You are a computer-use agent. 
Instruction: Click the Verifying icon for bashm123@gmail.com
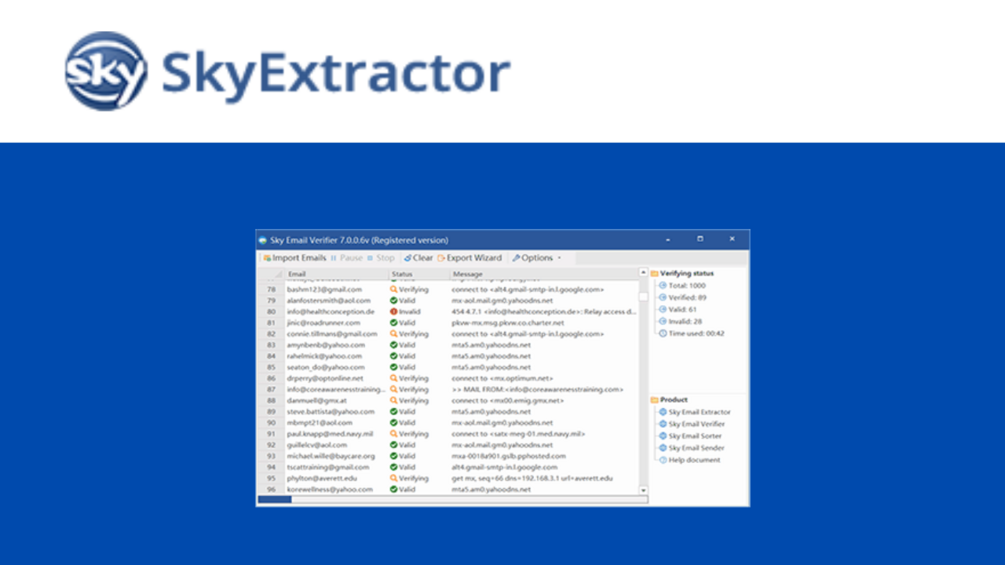(x=394, y=290)
